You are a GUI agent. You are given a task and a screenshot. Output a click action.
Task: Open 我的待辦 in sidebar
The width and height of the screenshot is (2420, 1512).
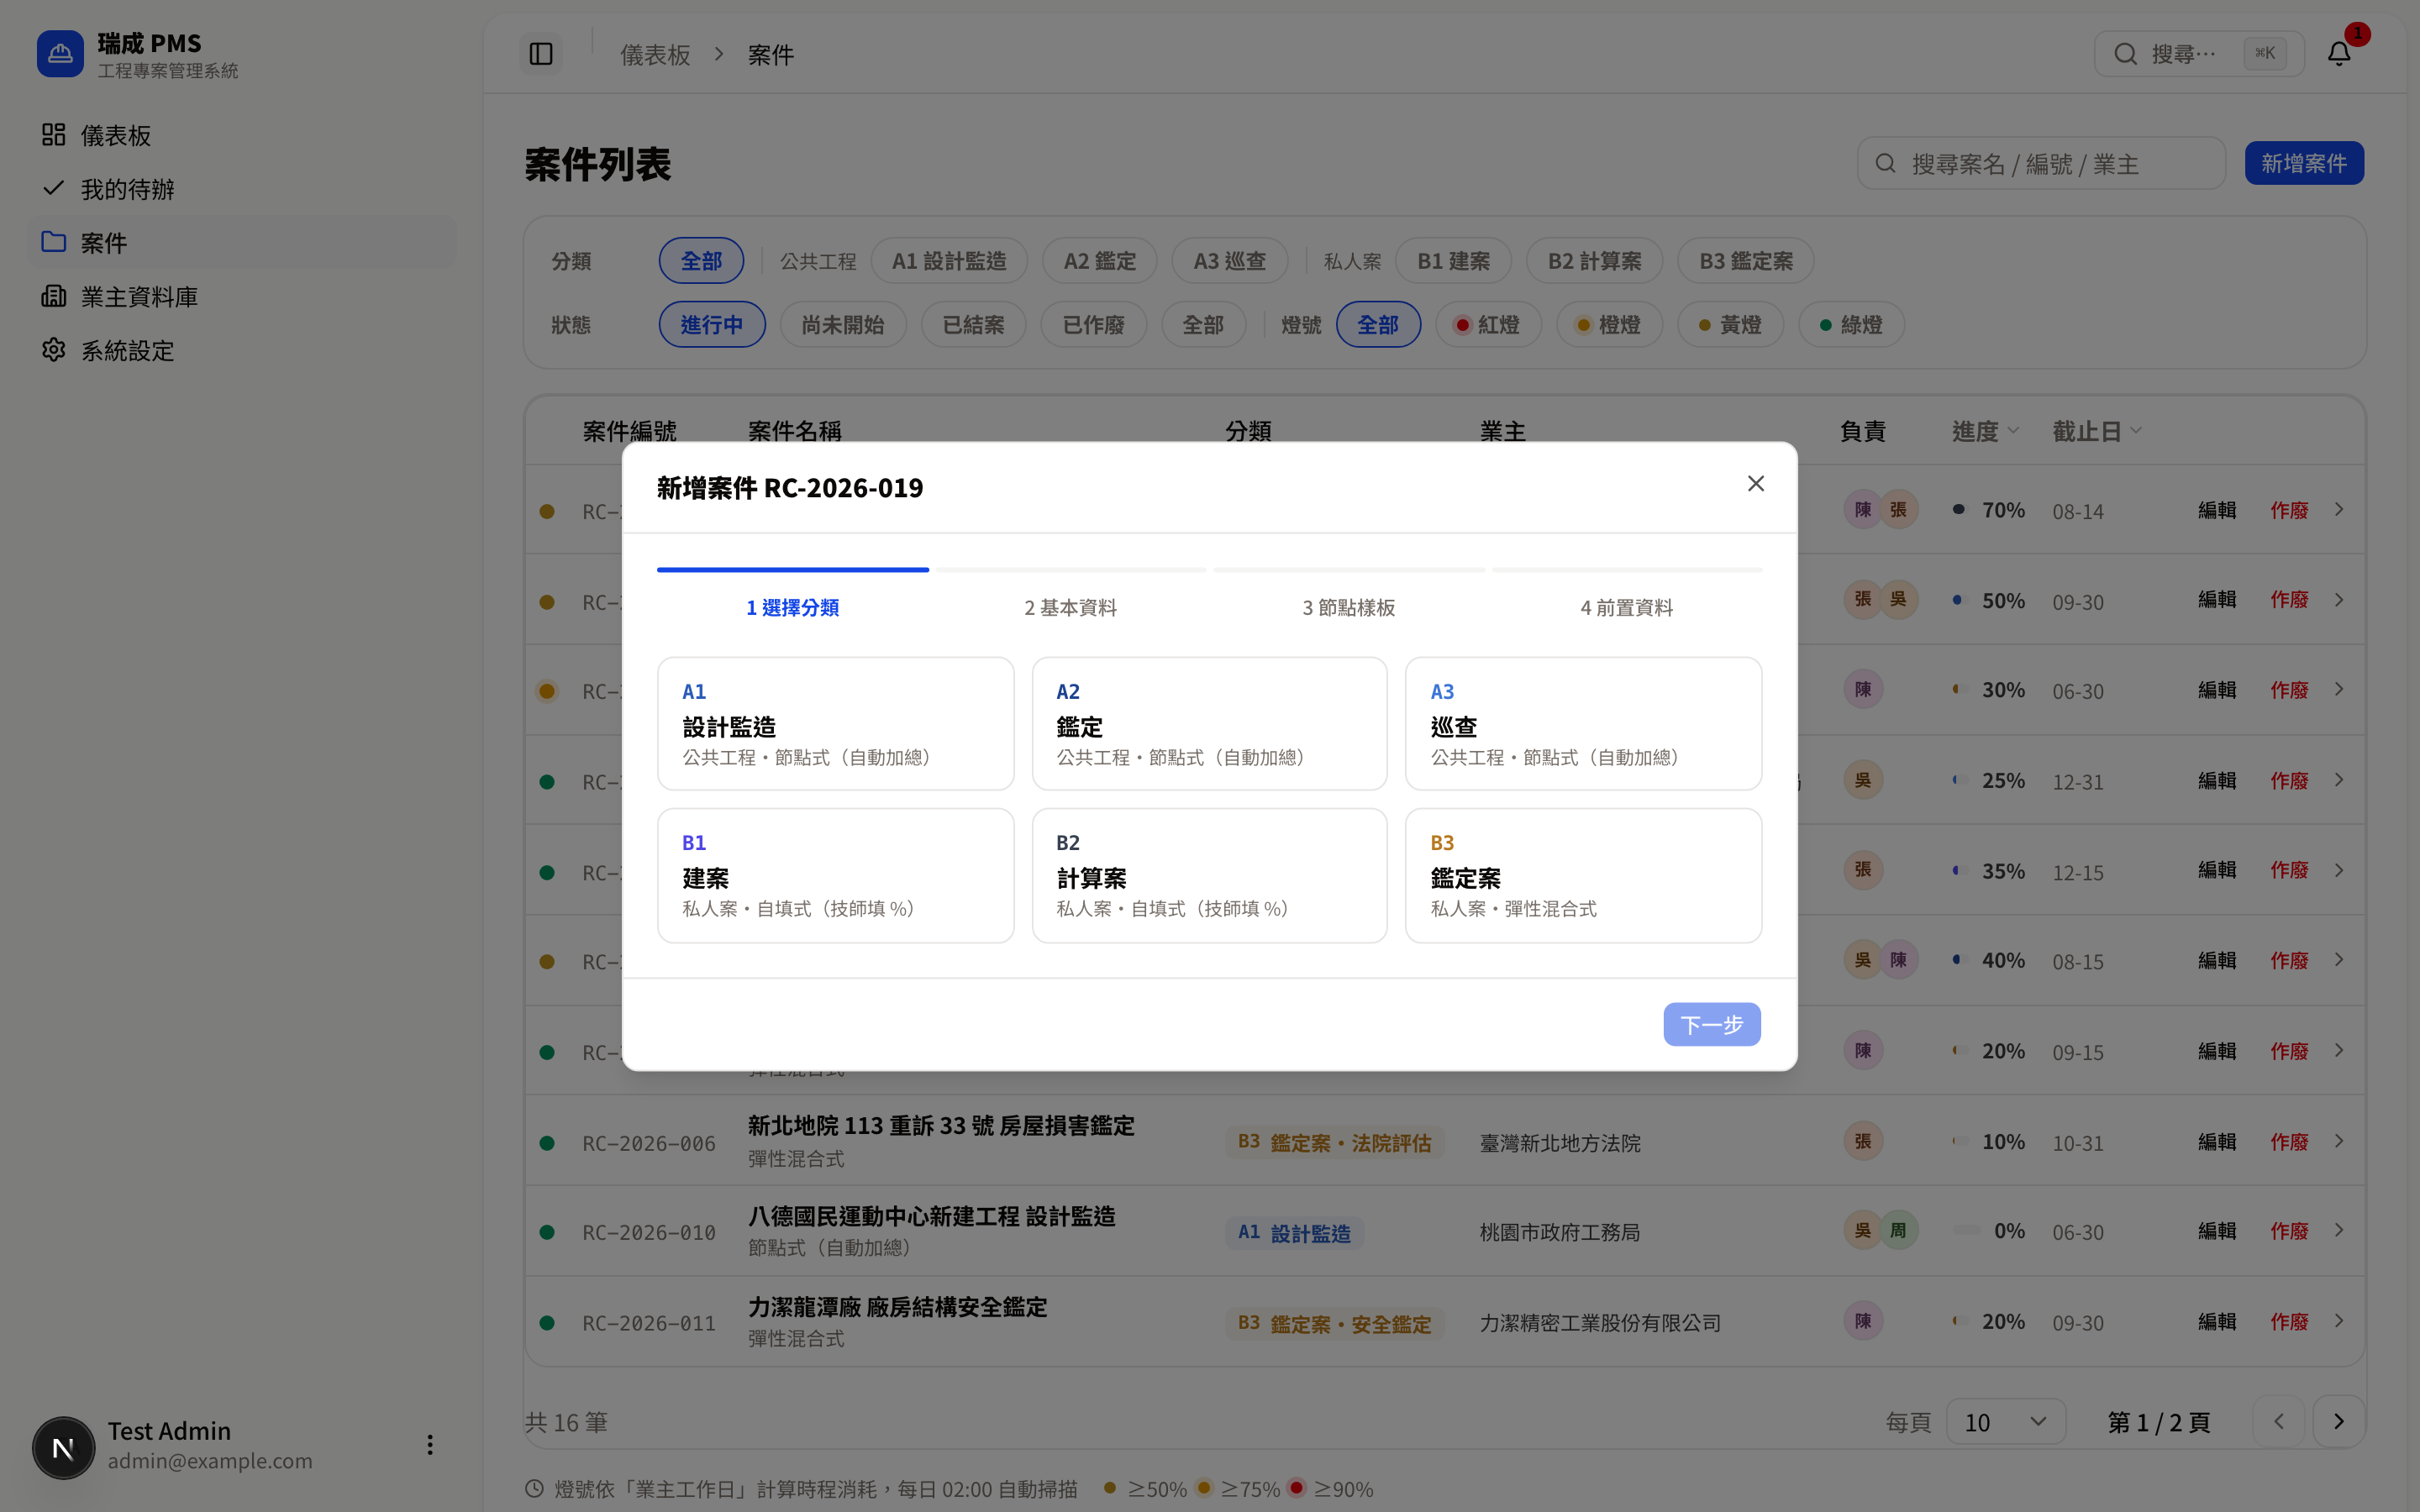(242, 188)
